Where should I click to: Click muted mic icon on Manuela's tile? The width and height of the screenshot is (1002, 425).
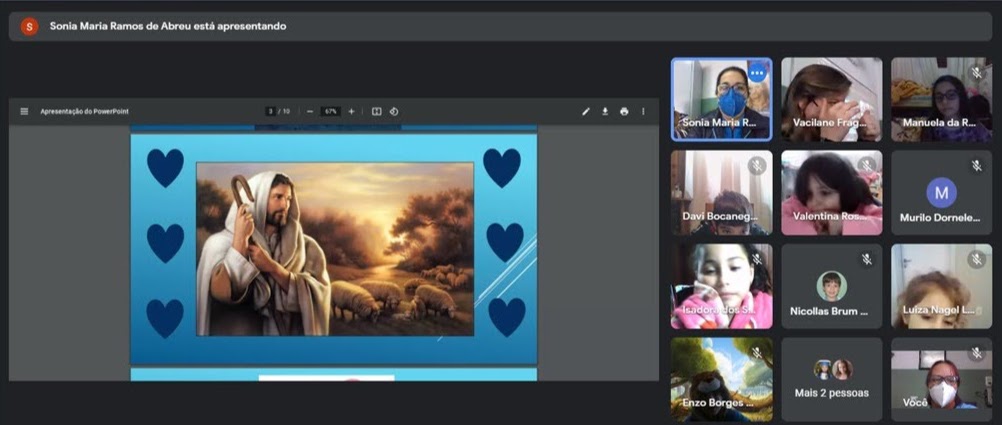coord(977,73)
